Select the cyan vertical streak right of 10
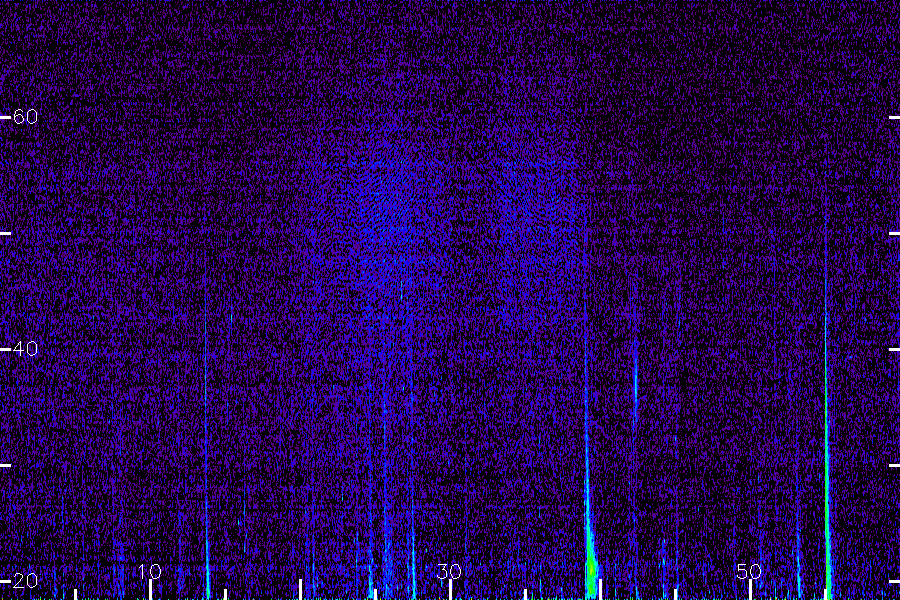The width and height of the screenshot is (900, 600). click(207, 448)
